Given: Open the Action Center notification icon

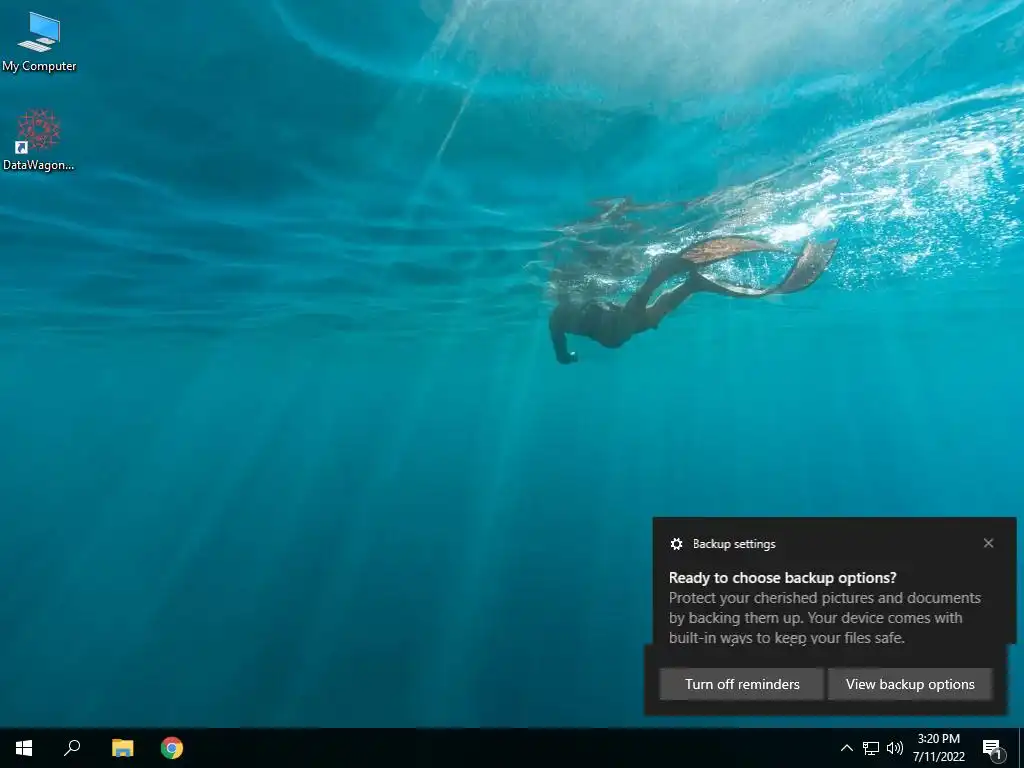Looking at the screenshot, I should 992,748.
